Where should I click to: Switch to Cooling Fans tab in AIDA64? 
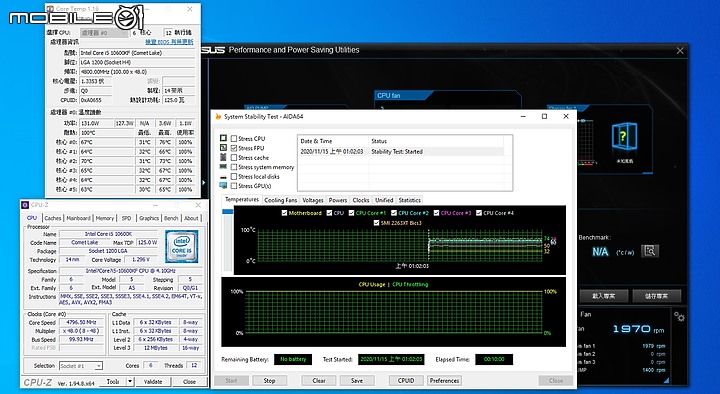(281, 200)
